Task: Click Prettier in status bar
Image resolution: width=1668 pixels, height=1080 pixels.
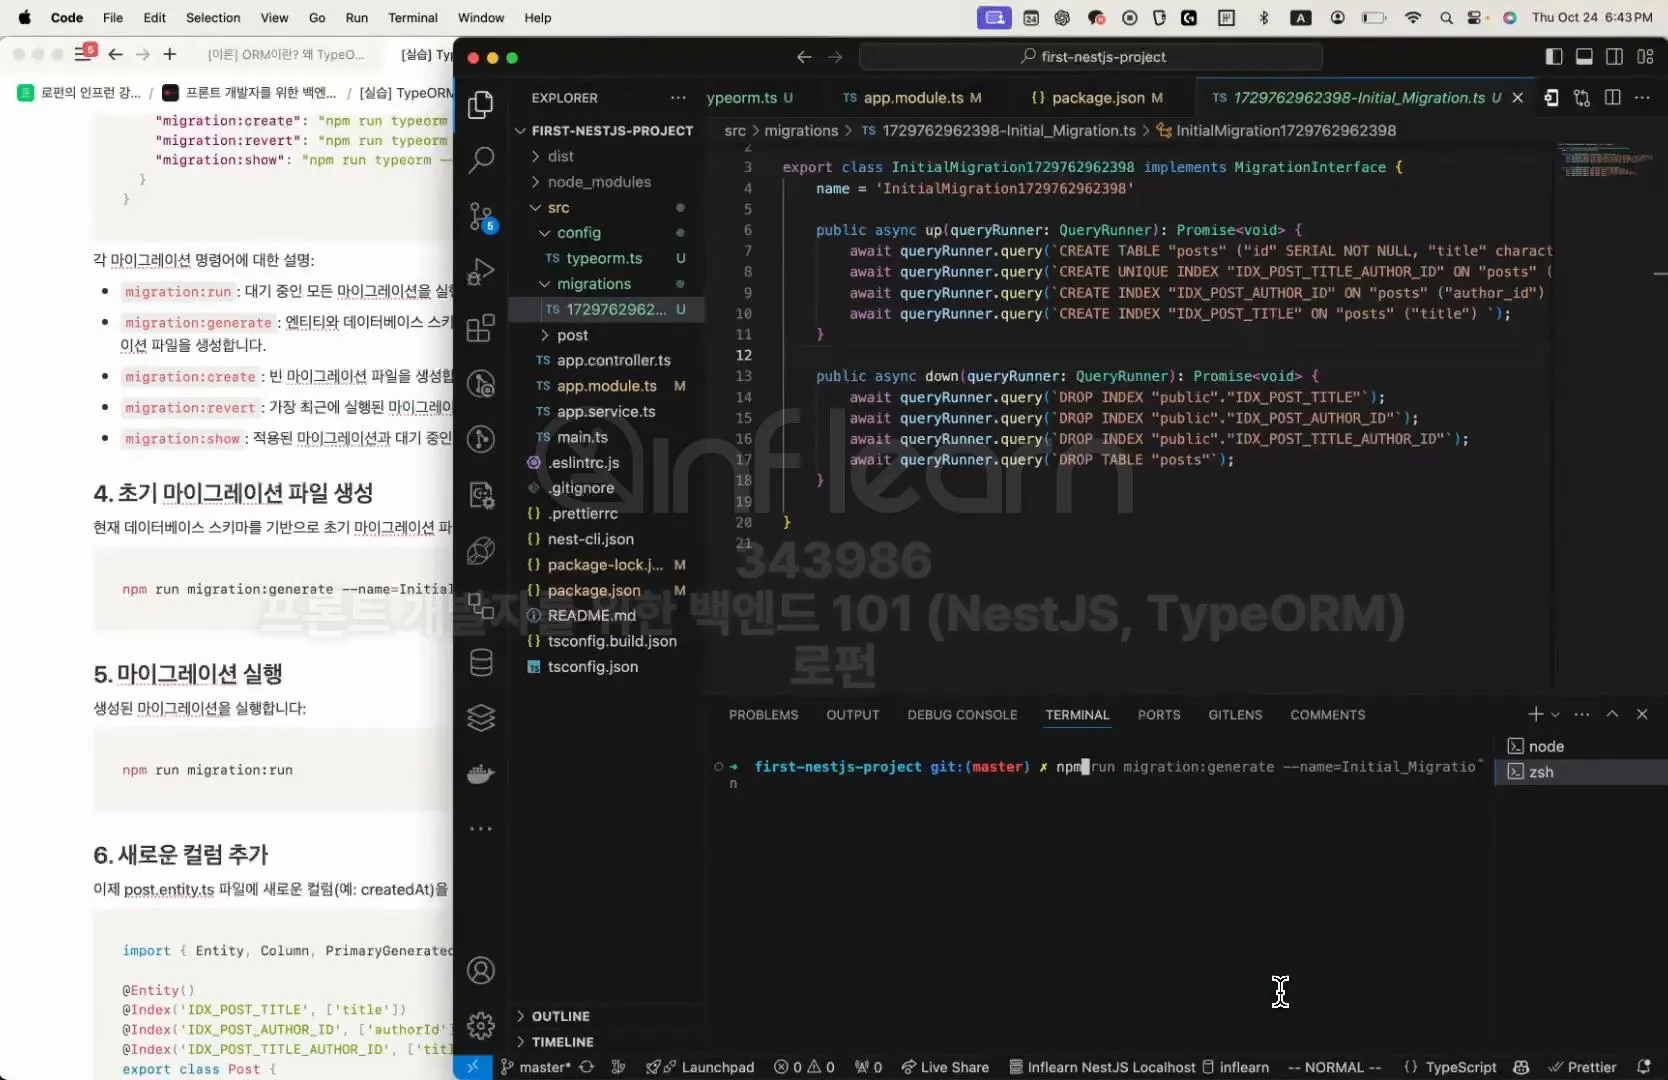Action: tap(1582, 1067)
